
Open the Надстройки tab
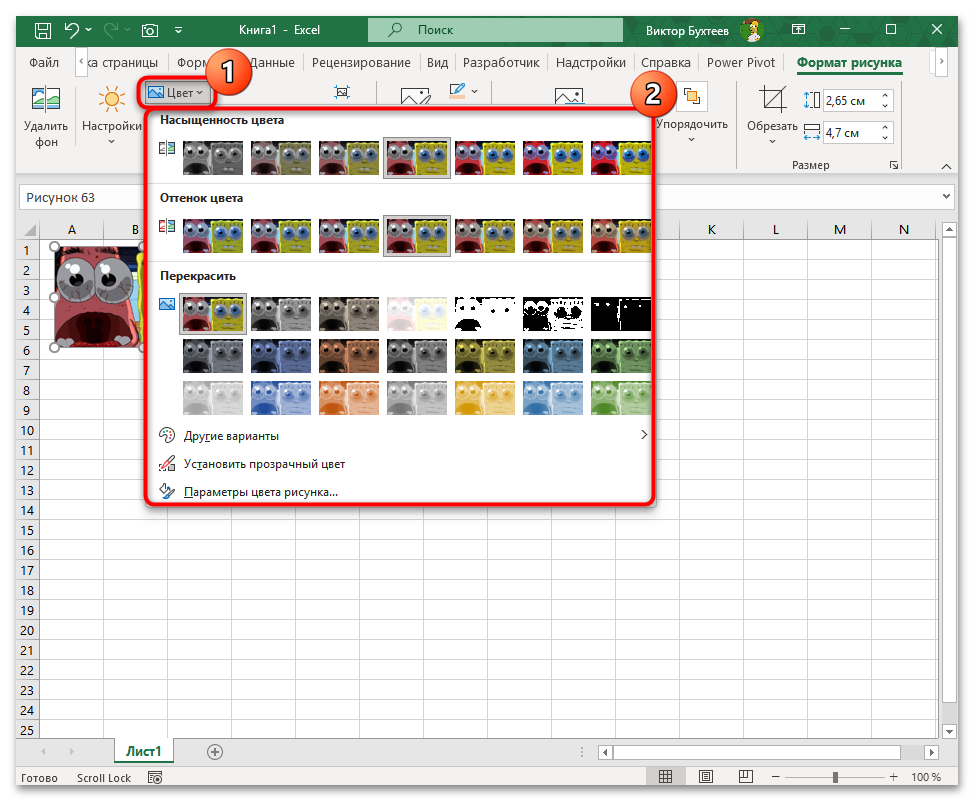tap(591, 62)
